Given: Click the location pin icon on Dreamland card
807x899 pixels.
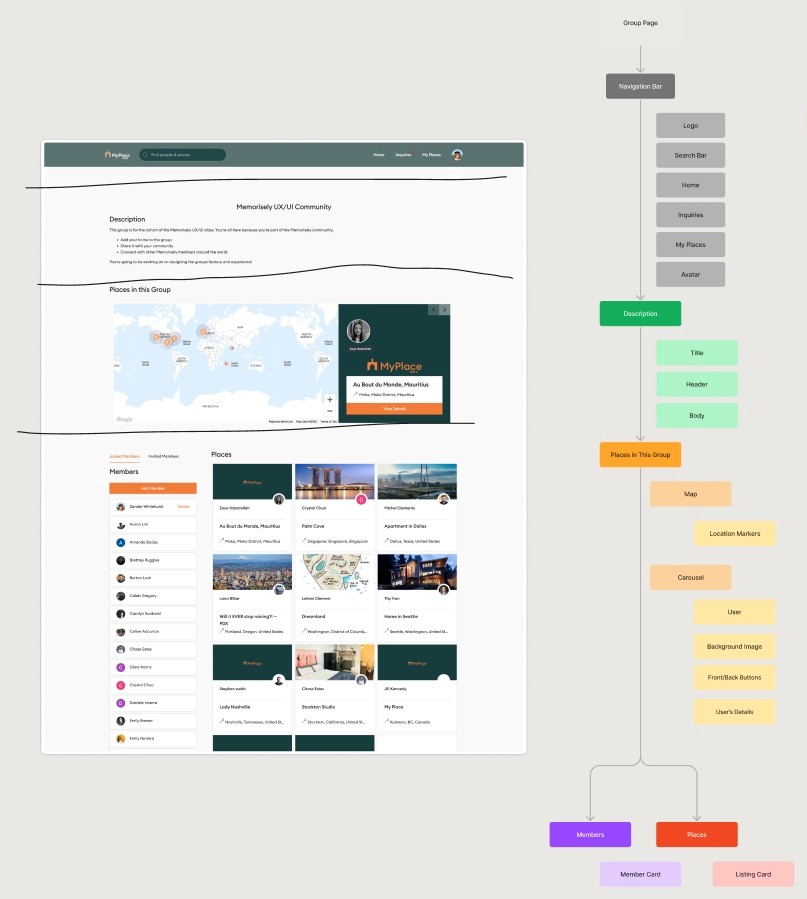Looking at the screenshot, I should click(304, 631).
